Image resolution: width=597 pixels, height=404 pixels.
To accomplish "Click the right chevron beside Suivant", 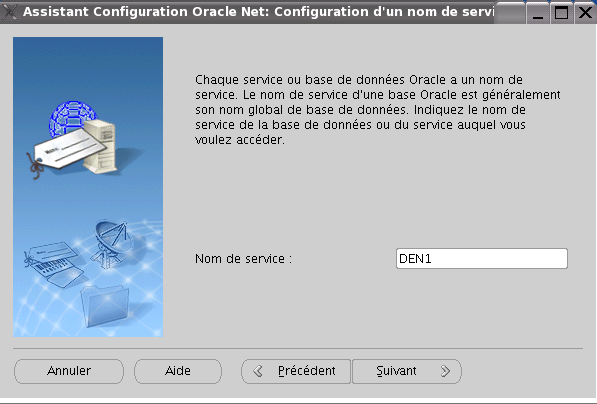I will [445, 371].
